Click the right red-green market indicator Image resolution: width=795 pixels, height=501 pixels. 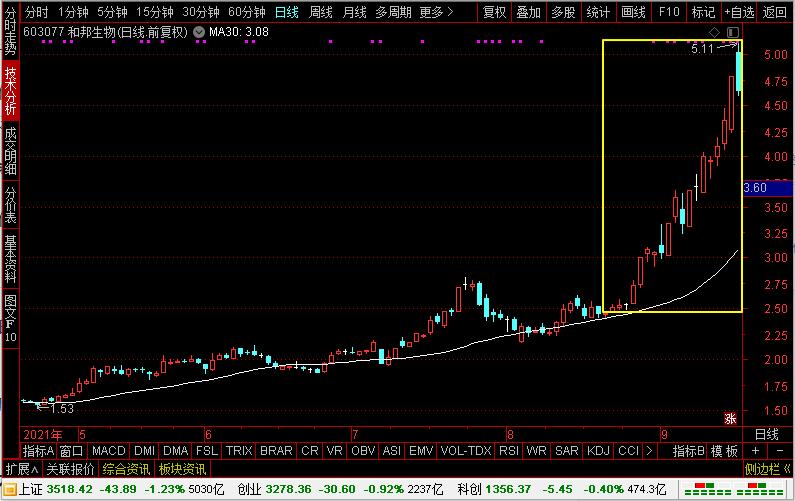pos(761,489)
